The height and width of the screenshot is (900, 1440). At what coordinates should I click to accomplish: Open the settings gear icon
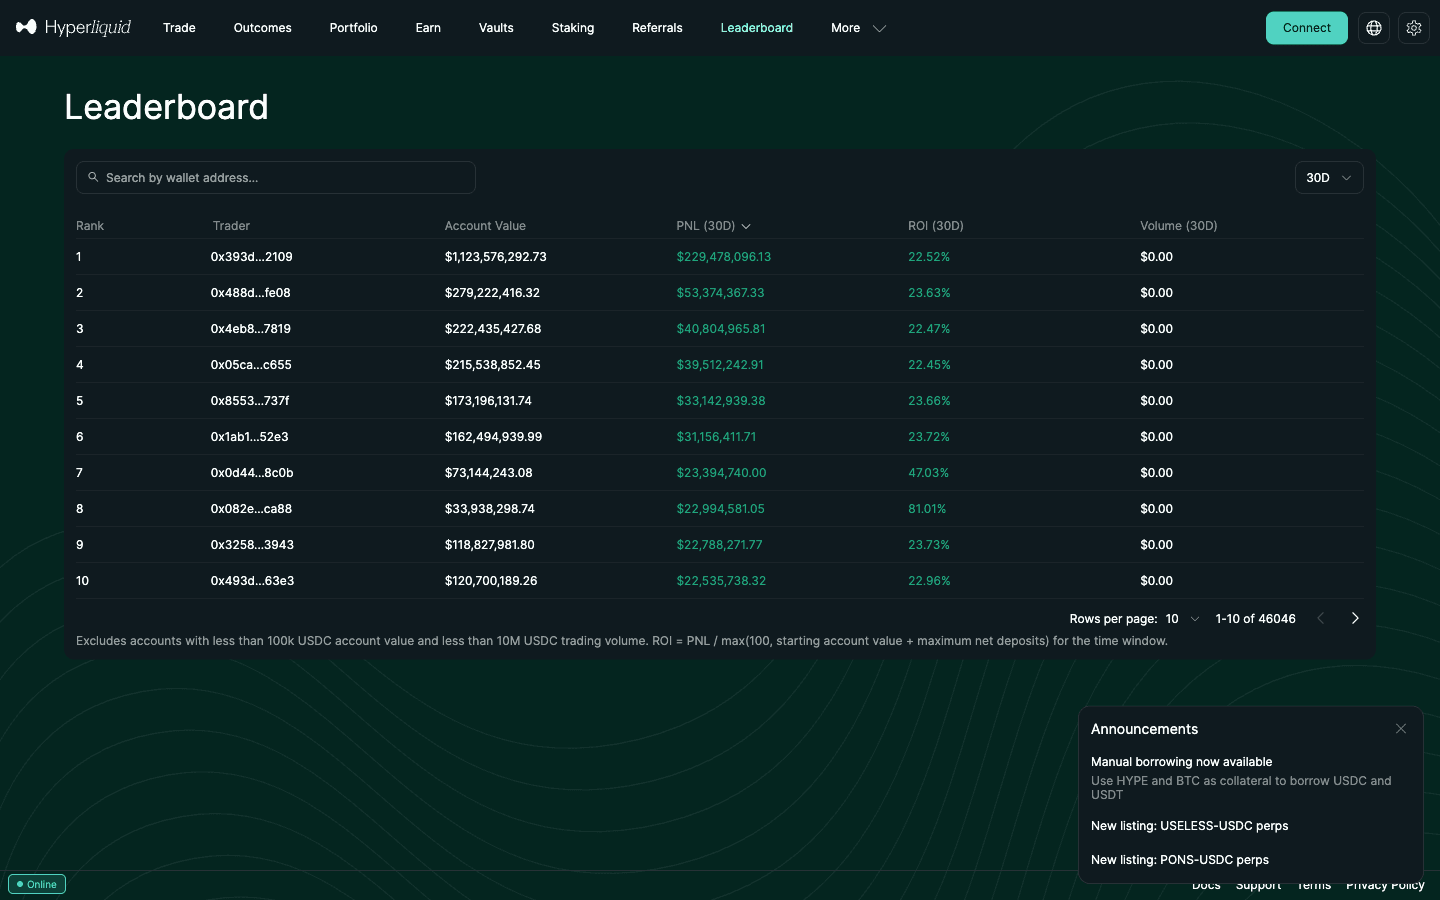1414,28
